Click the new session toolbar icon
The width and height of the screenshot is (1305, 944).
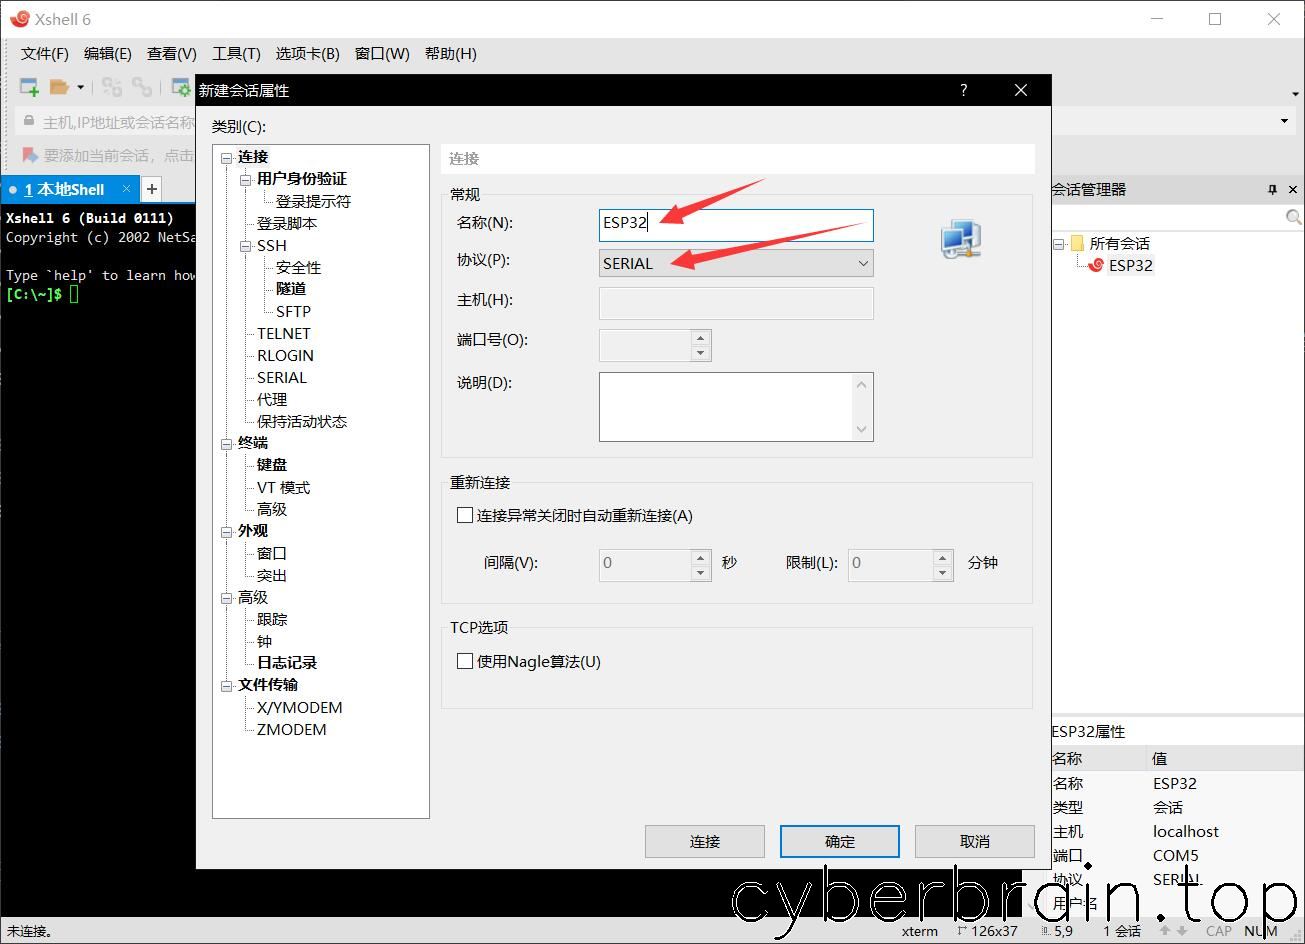tap(30, 87)
